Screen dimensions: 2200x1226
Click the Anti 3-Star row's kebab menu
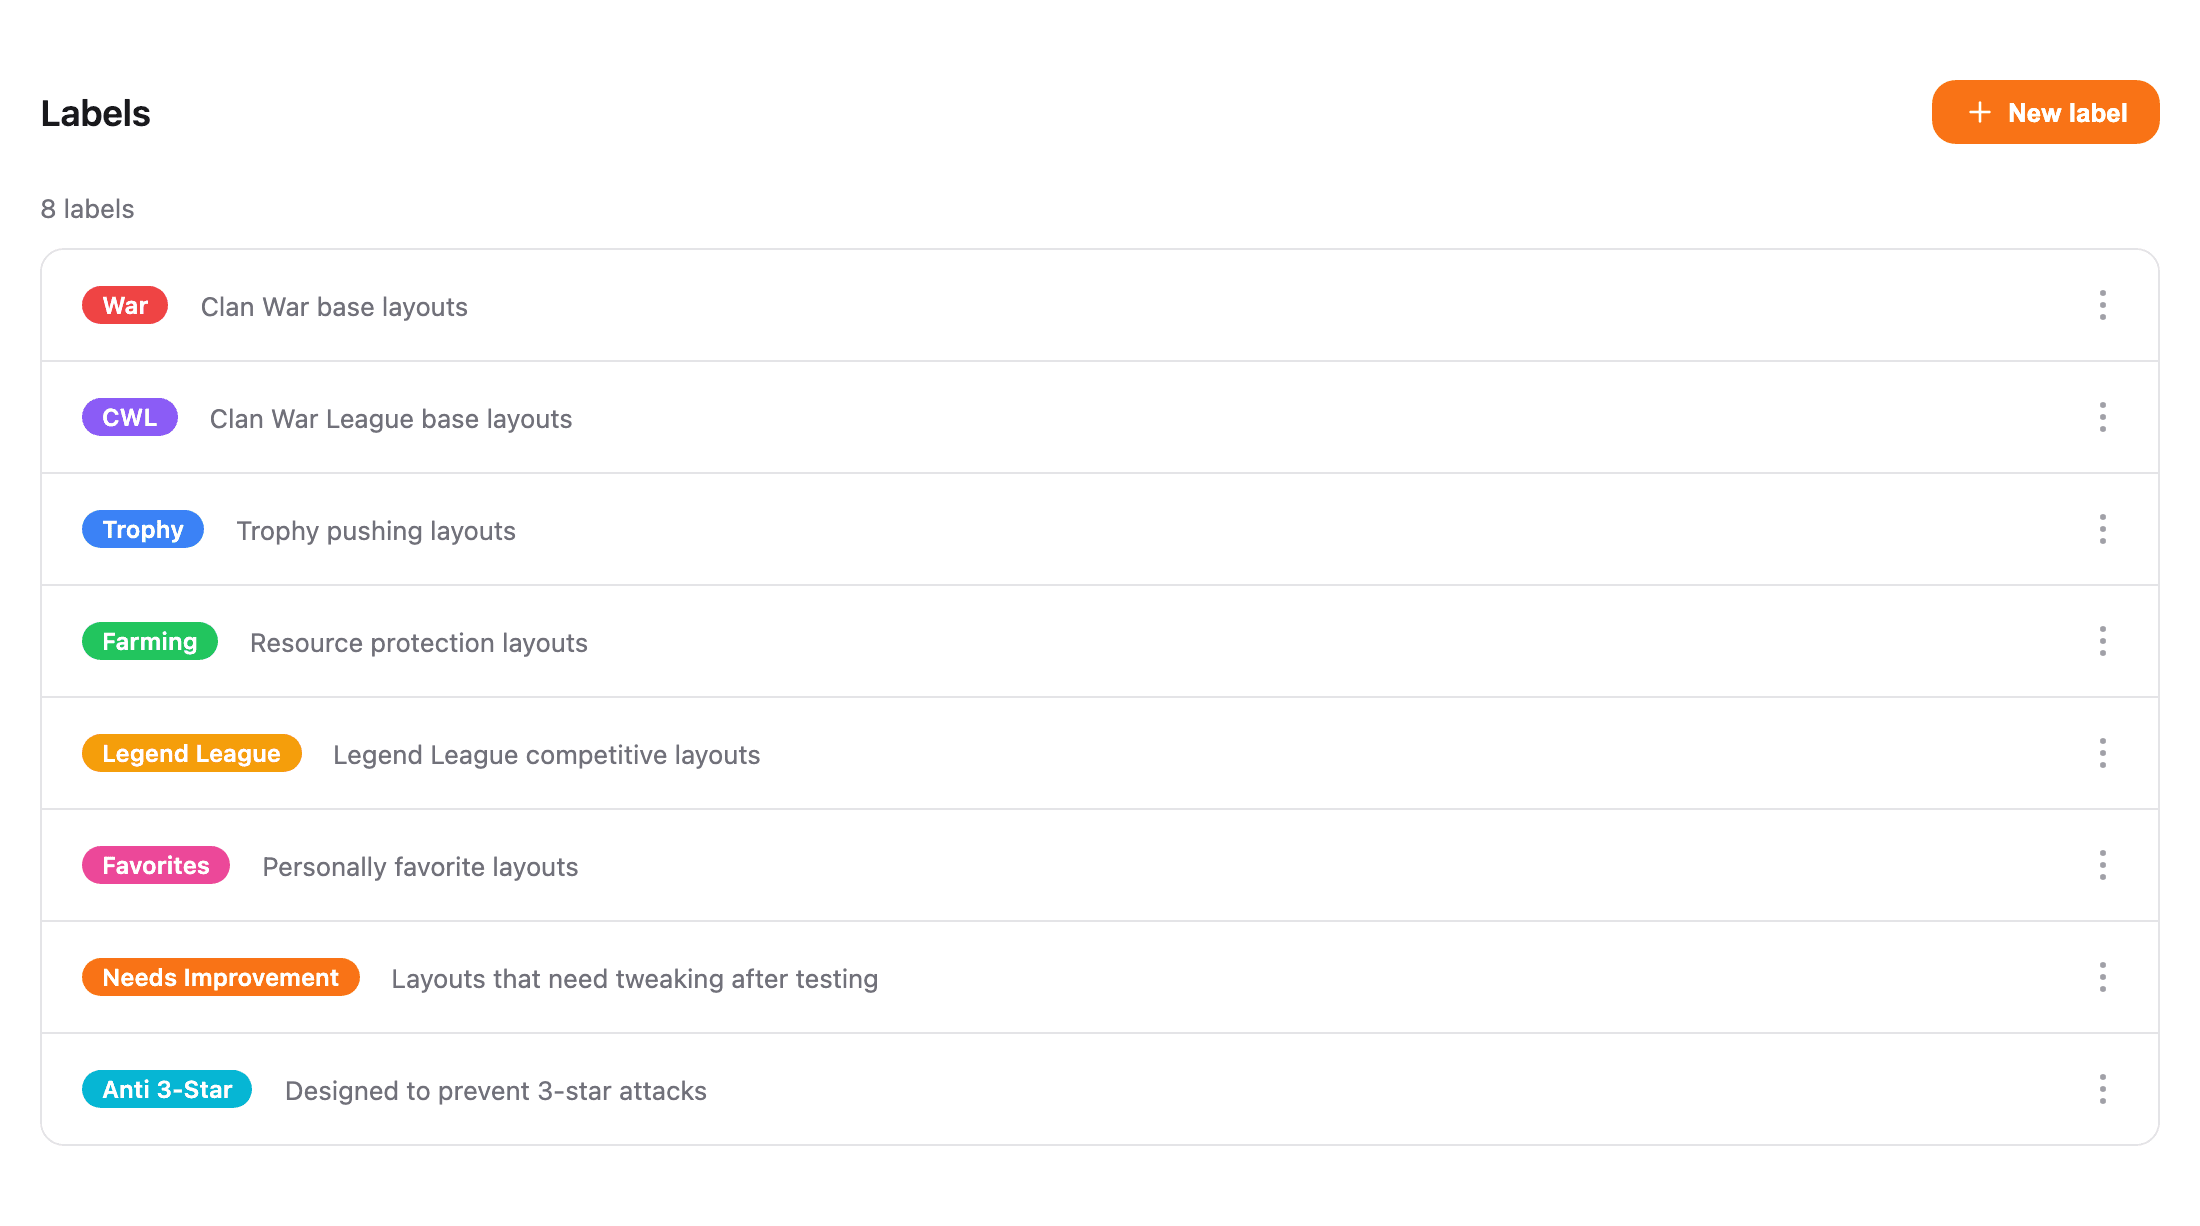click(x=2102, y=1089)
